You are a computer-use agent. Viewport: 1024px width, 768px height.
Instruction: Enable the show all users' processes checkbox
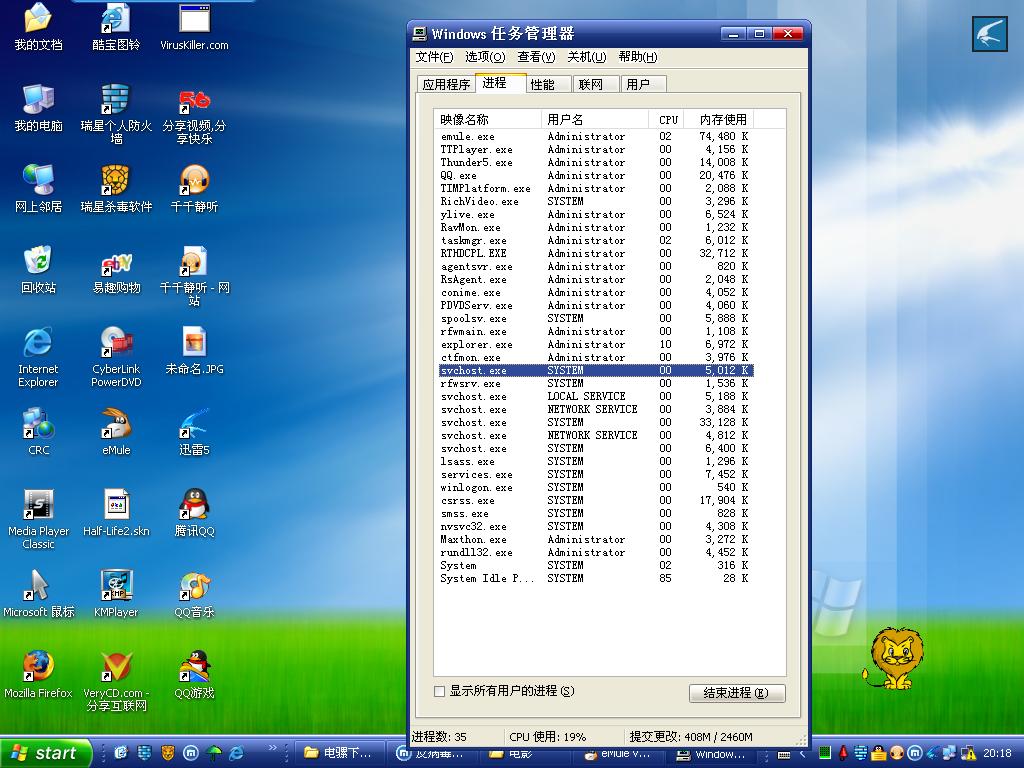(x=440, y=691)
